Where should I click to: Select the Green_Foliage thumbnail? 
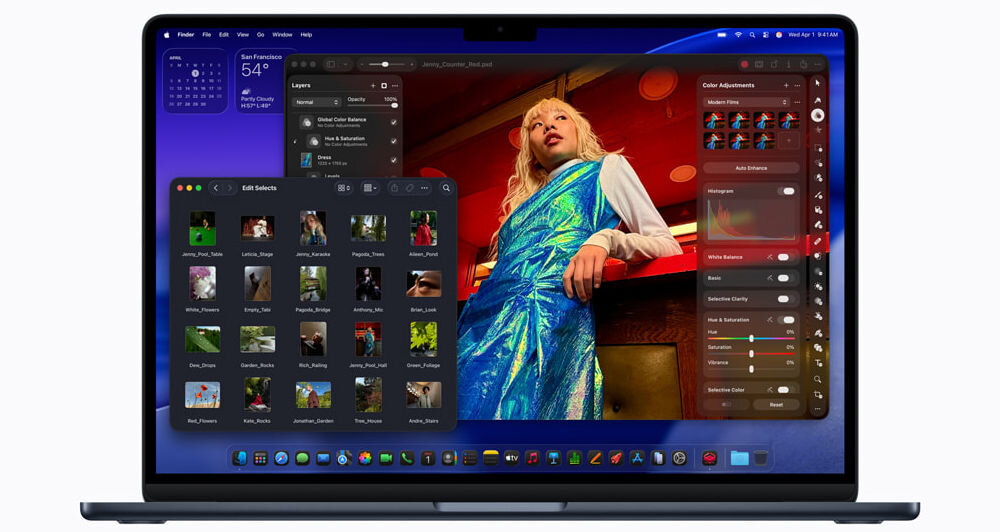click(x=423, y=339)
